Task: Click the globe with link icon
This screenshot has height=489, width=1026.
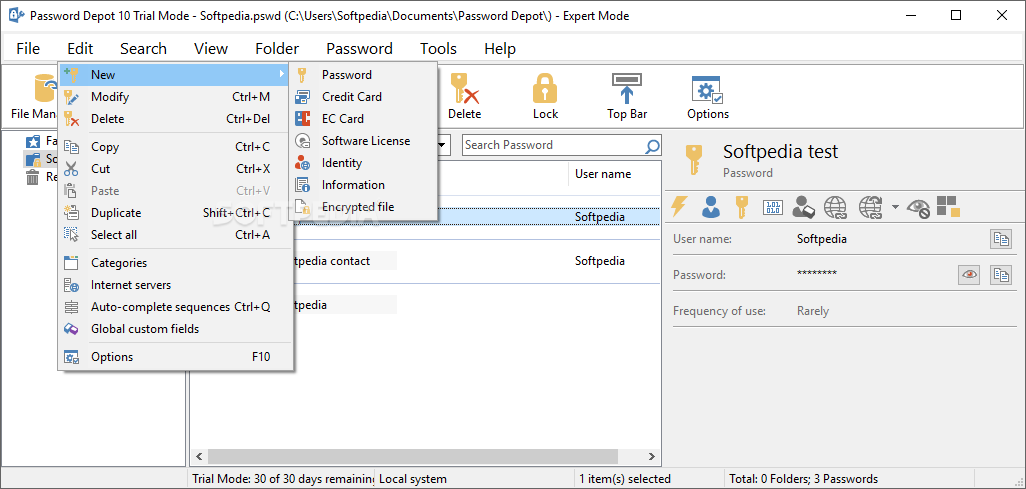Action: (835, 207)
